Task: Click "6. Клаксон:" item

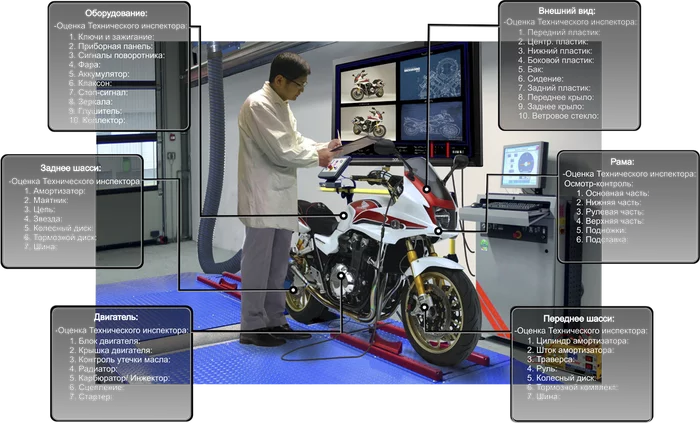Action: pos(91,83)
